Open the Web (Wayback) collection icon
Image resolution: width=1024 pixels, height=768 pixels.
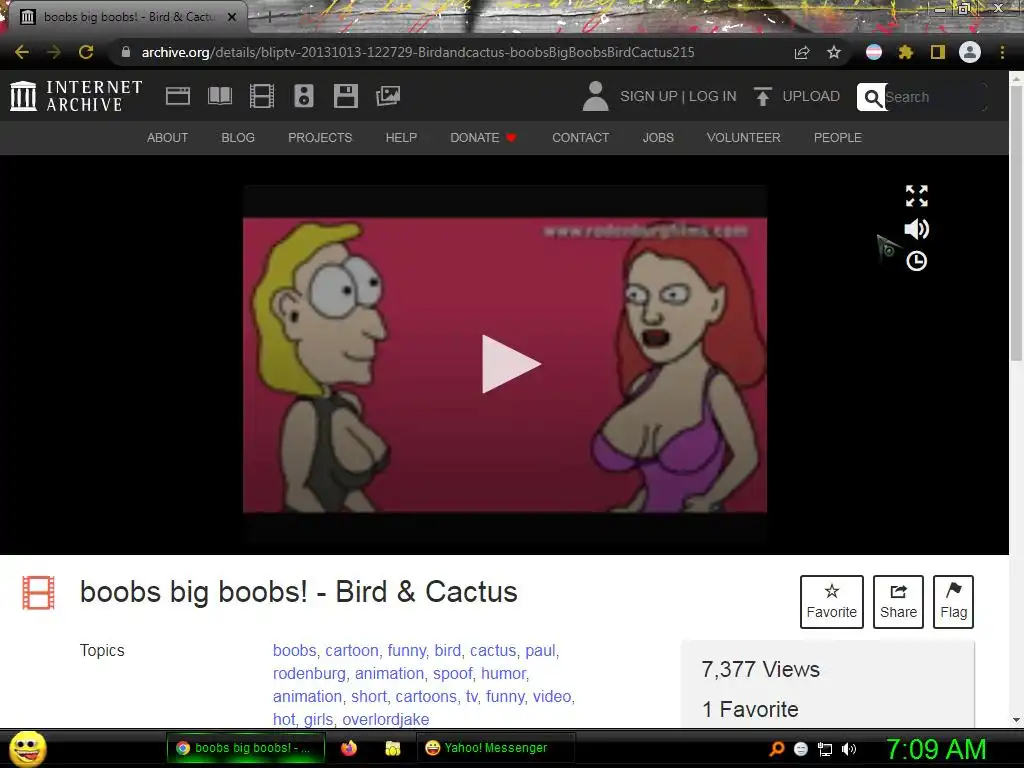point(178,96)
